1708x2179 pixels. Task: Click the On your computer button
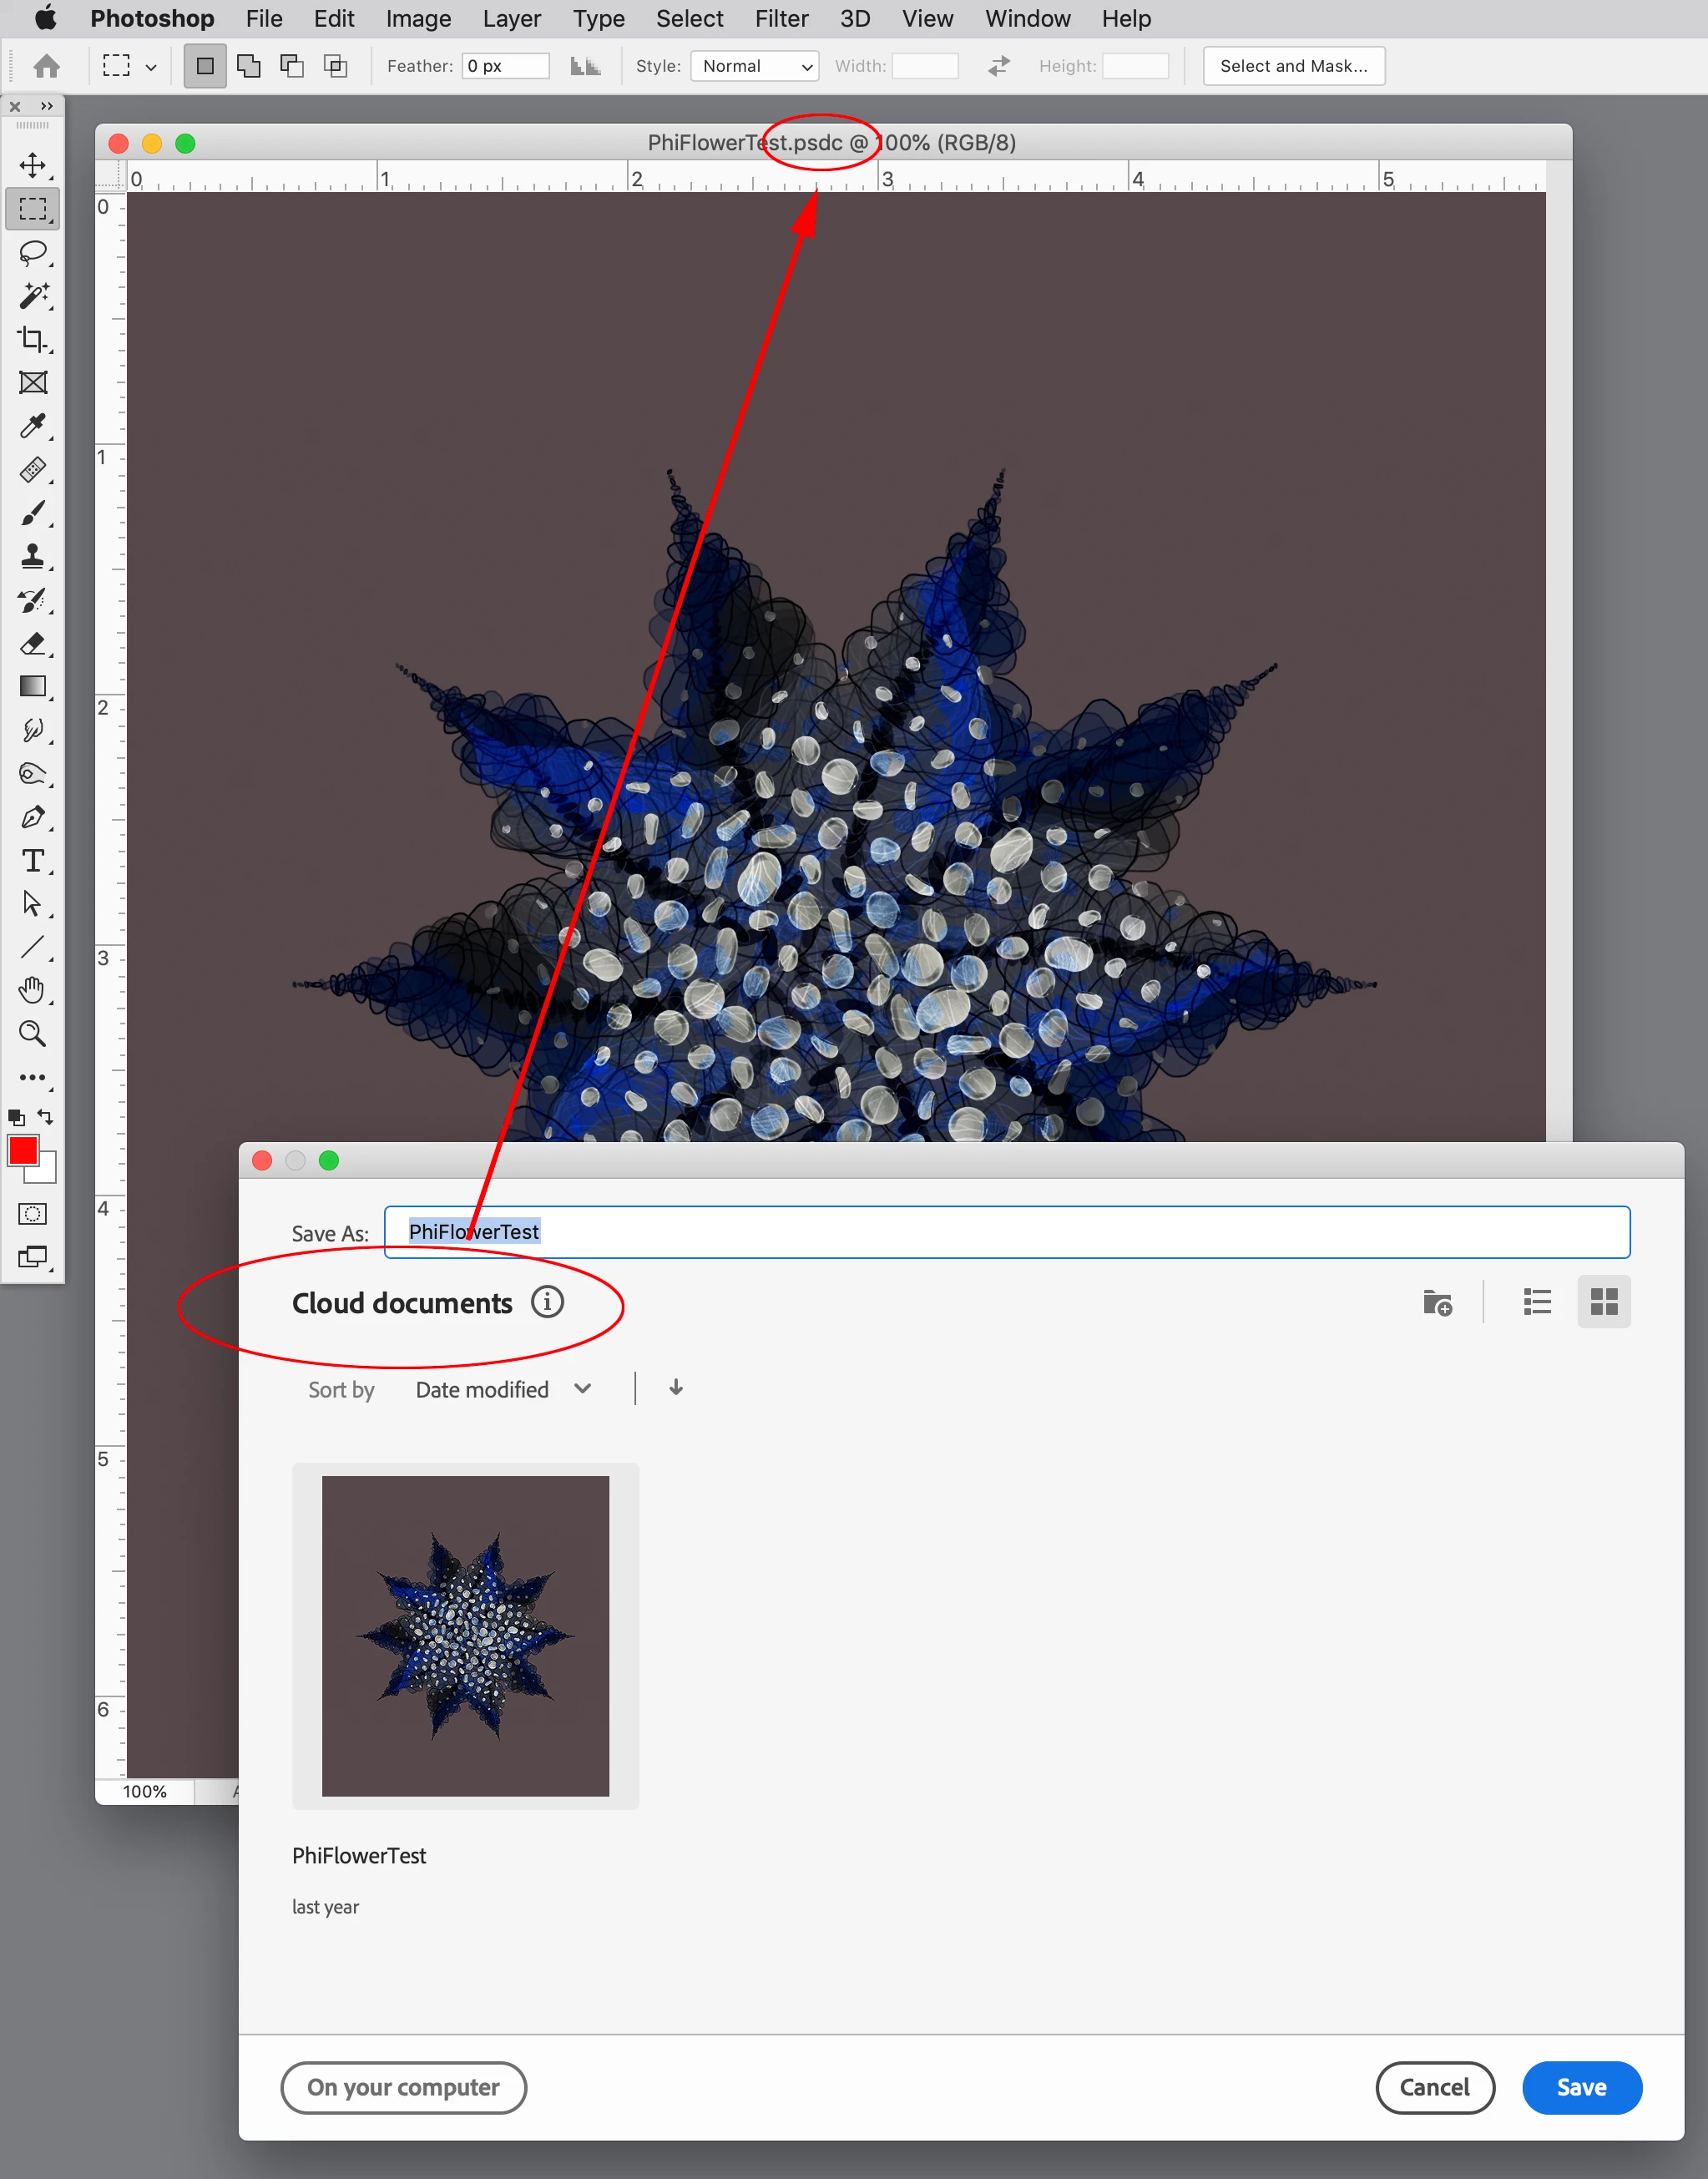403,2087
